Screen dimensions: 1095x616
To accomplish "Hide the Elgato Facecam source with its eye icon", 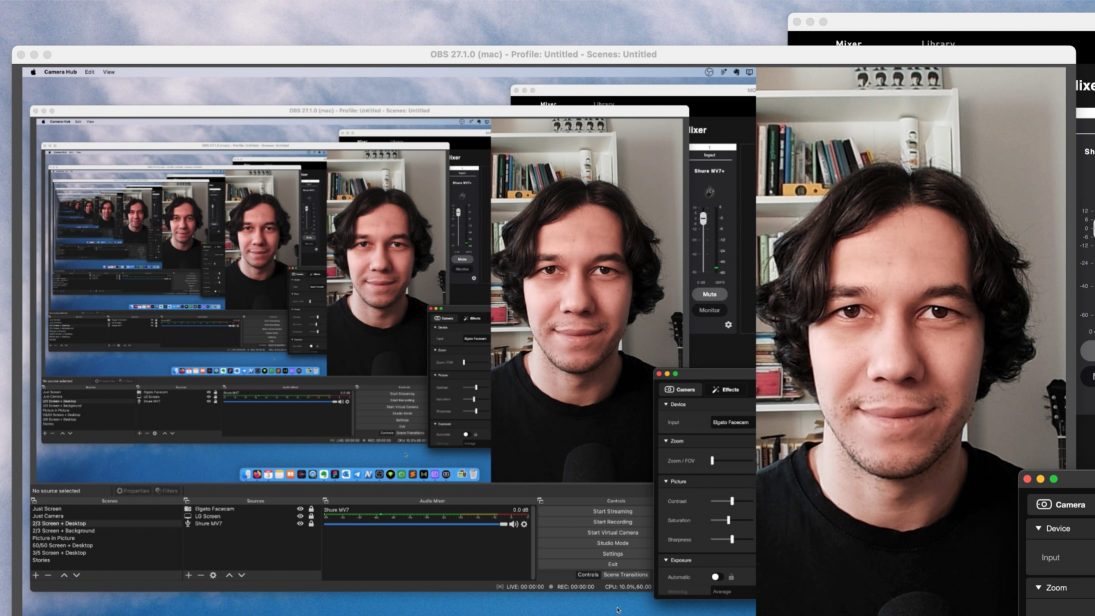I will tap(300, 509).
